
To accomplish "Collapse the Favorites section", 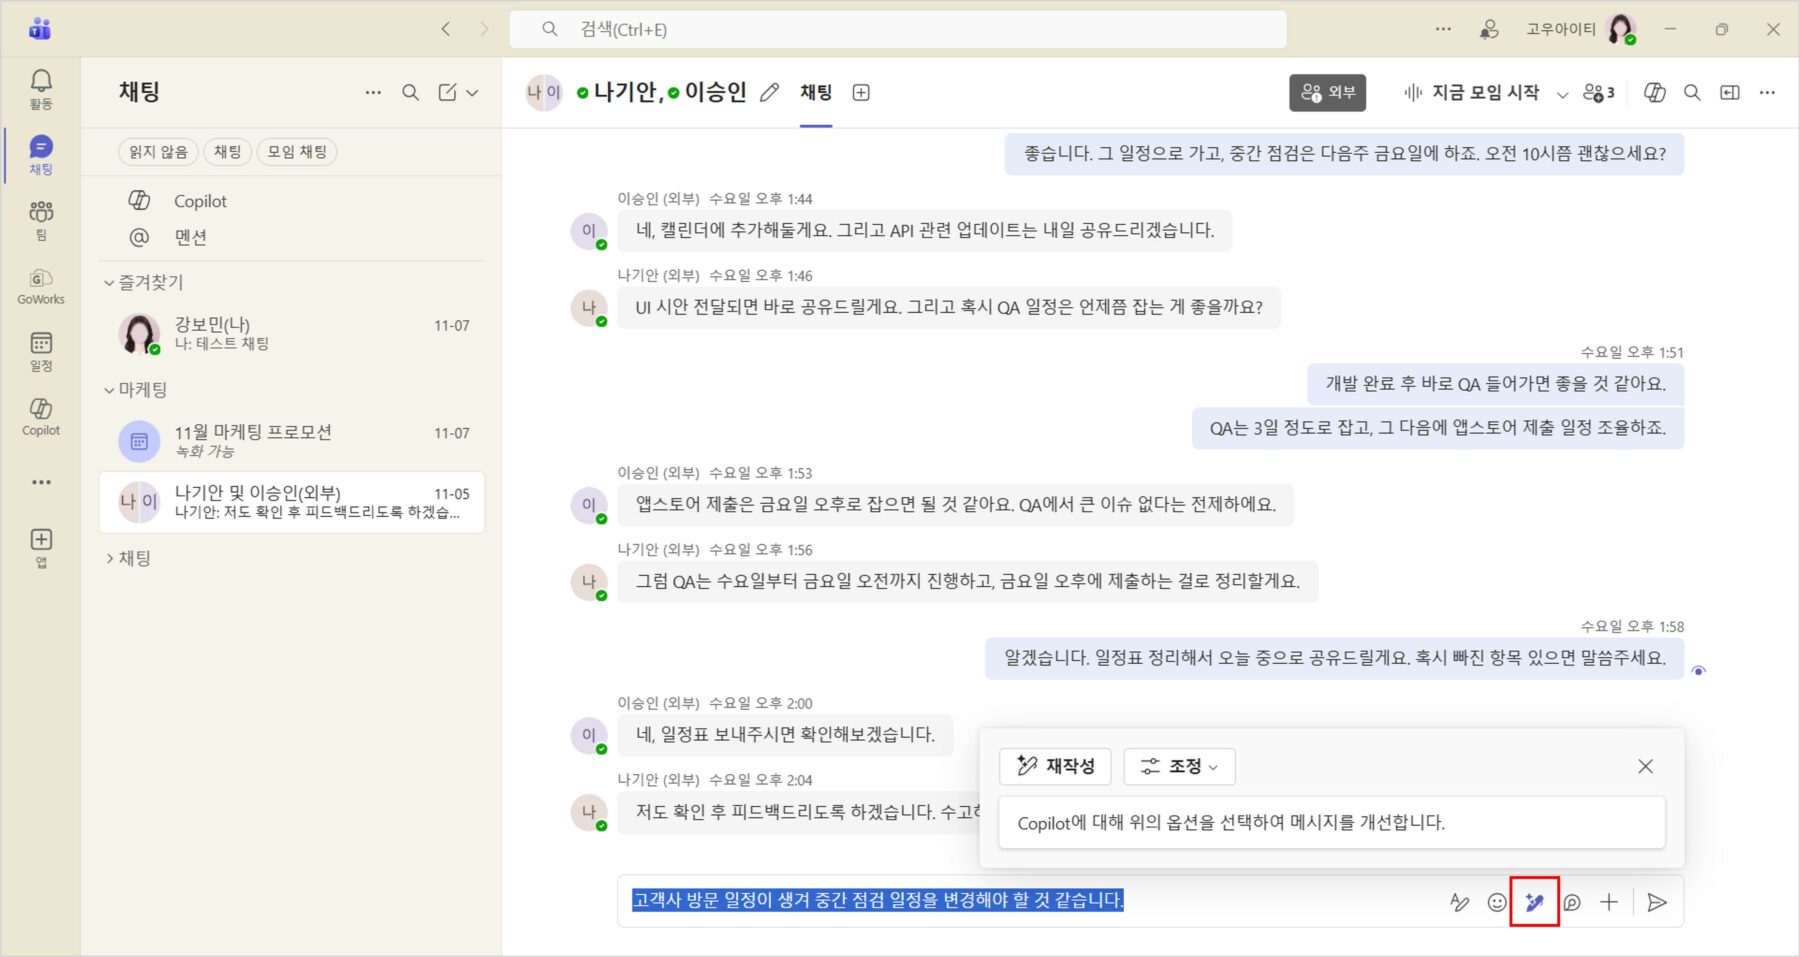I will (x=109, y=283).
